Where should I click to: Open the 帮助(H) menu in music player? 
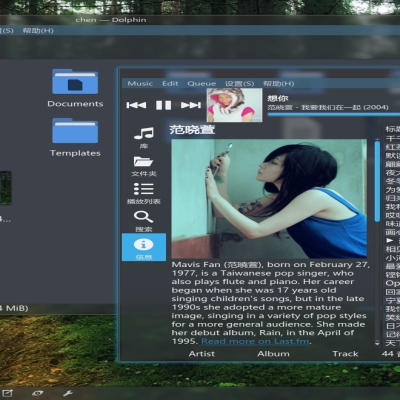click(279, 83)
